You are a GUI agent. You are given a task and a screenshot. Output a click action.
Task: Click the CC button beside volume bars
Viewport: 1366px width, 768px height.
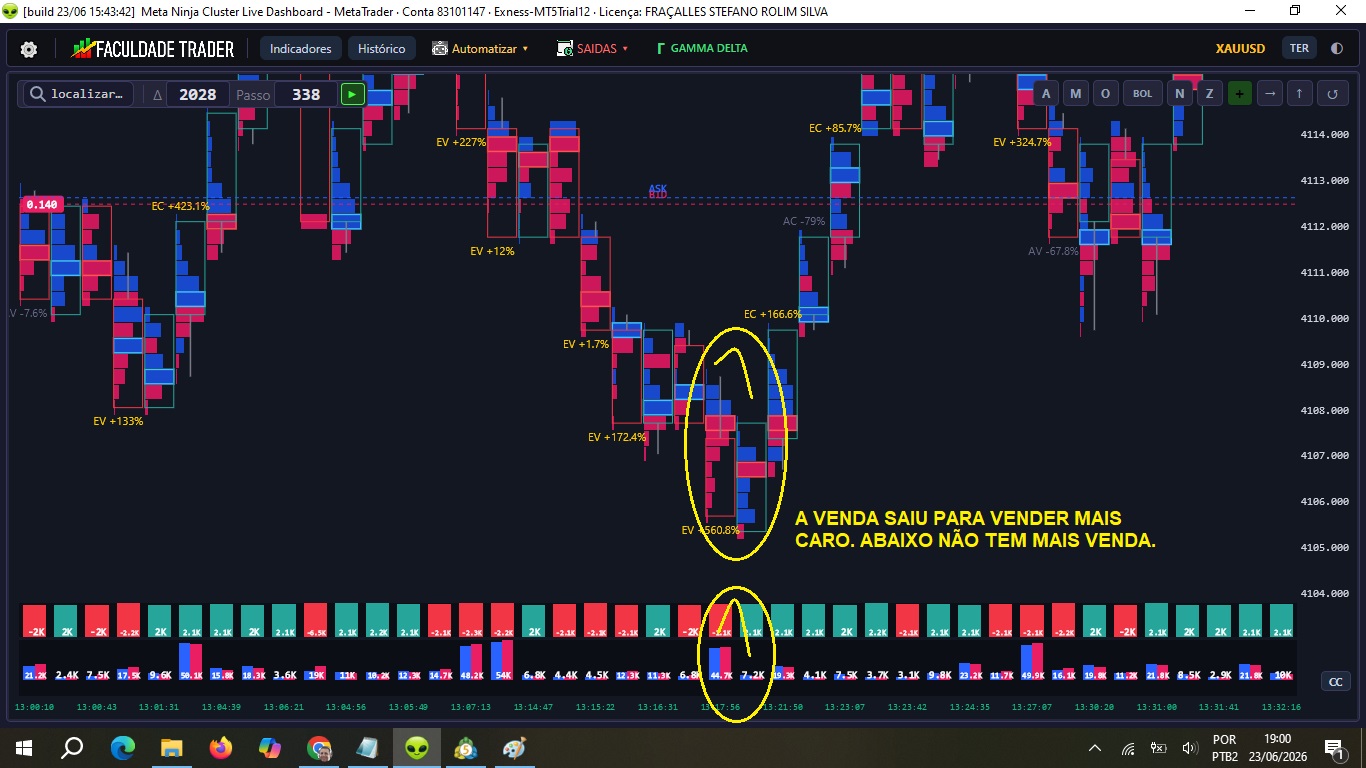pos(1335,681)
